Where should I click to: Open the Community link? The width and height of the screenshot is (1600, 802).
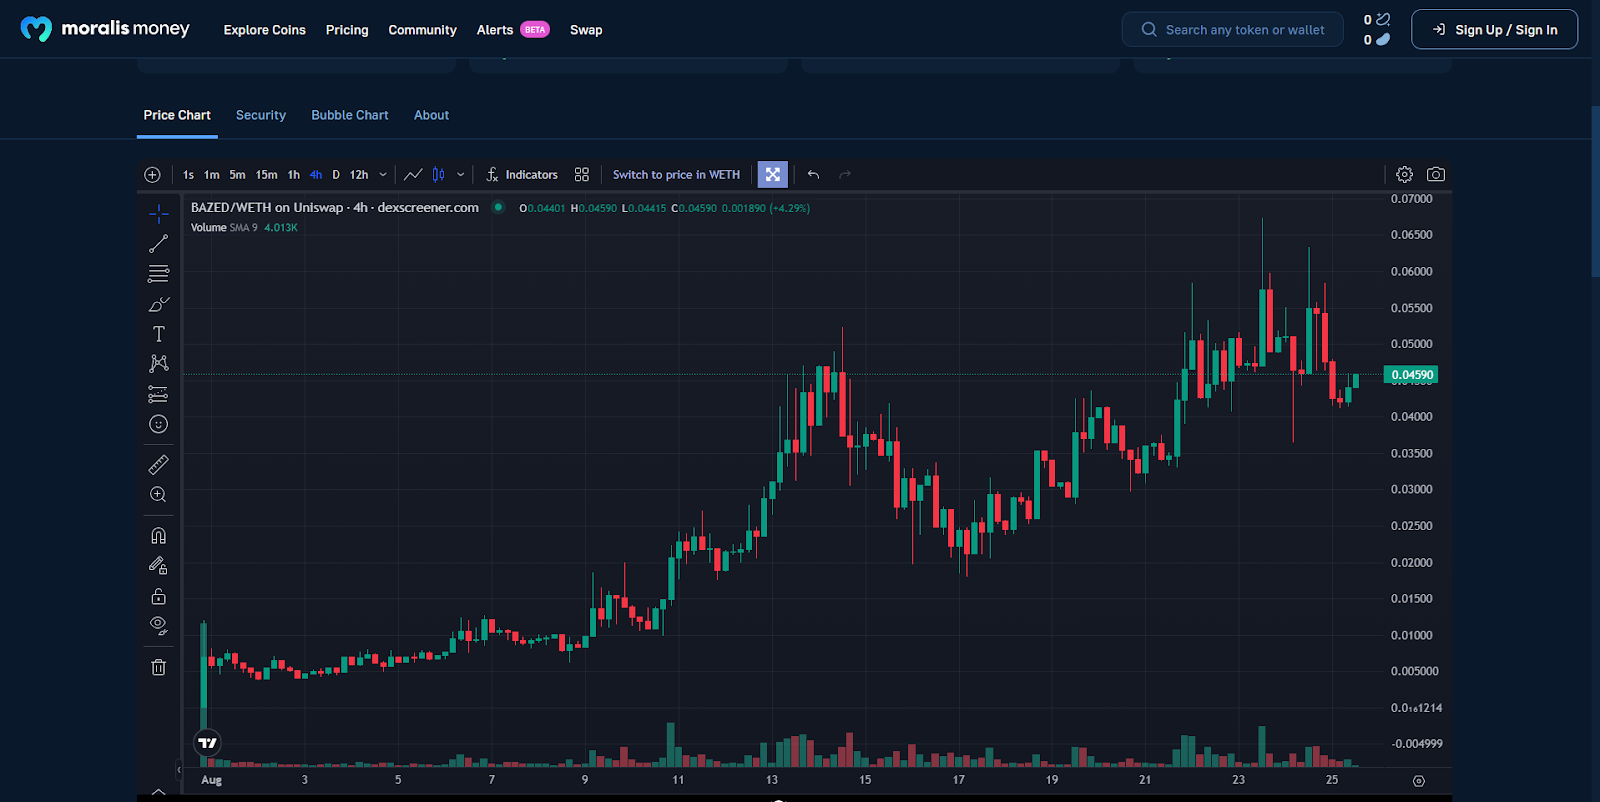(x=422, y=30)
